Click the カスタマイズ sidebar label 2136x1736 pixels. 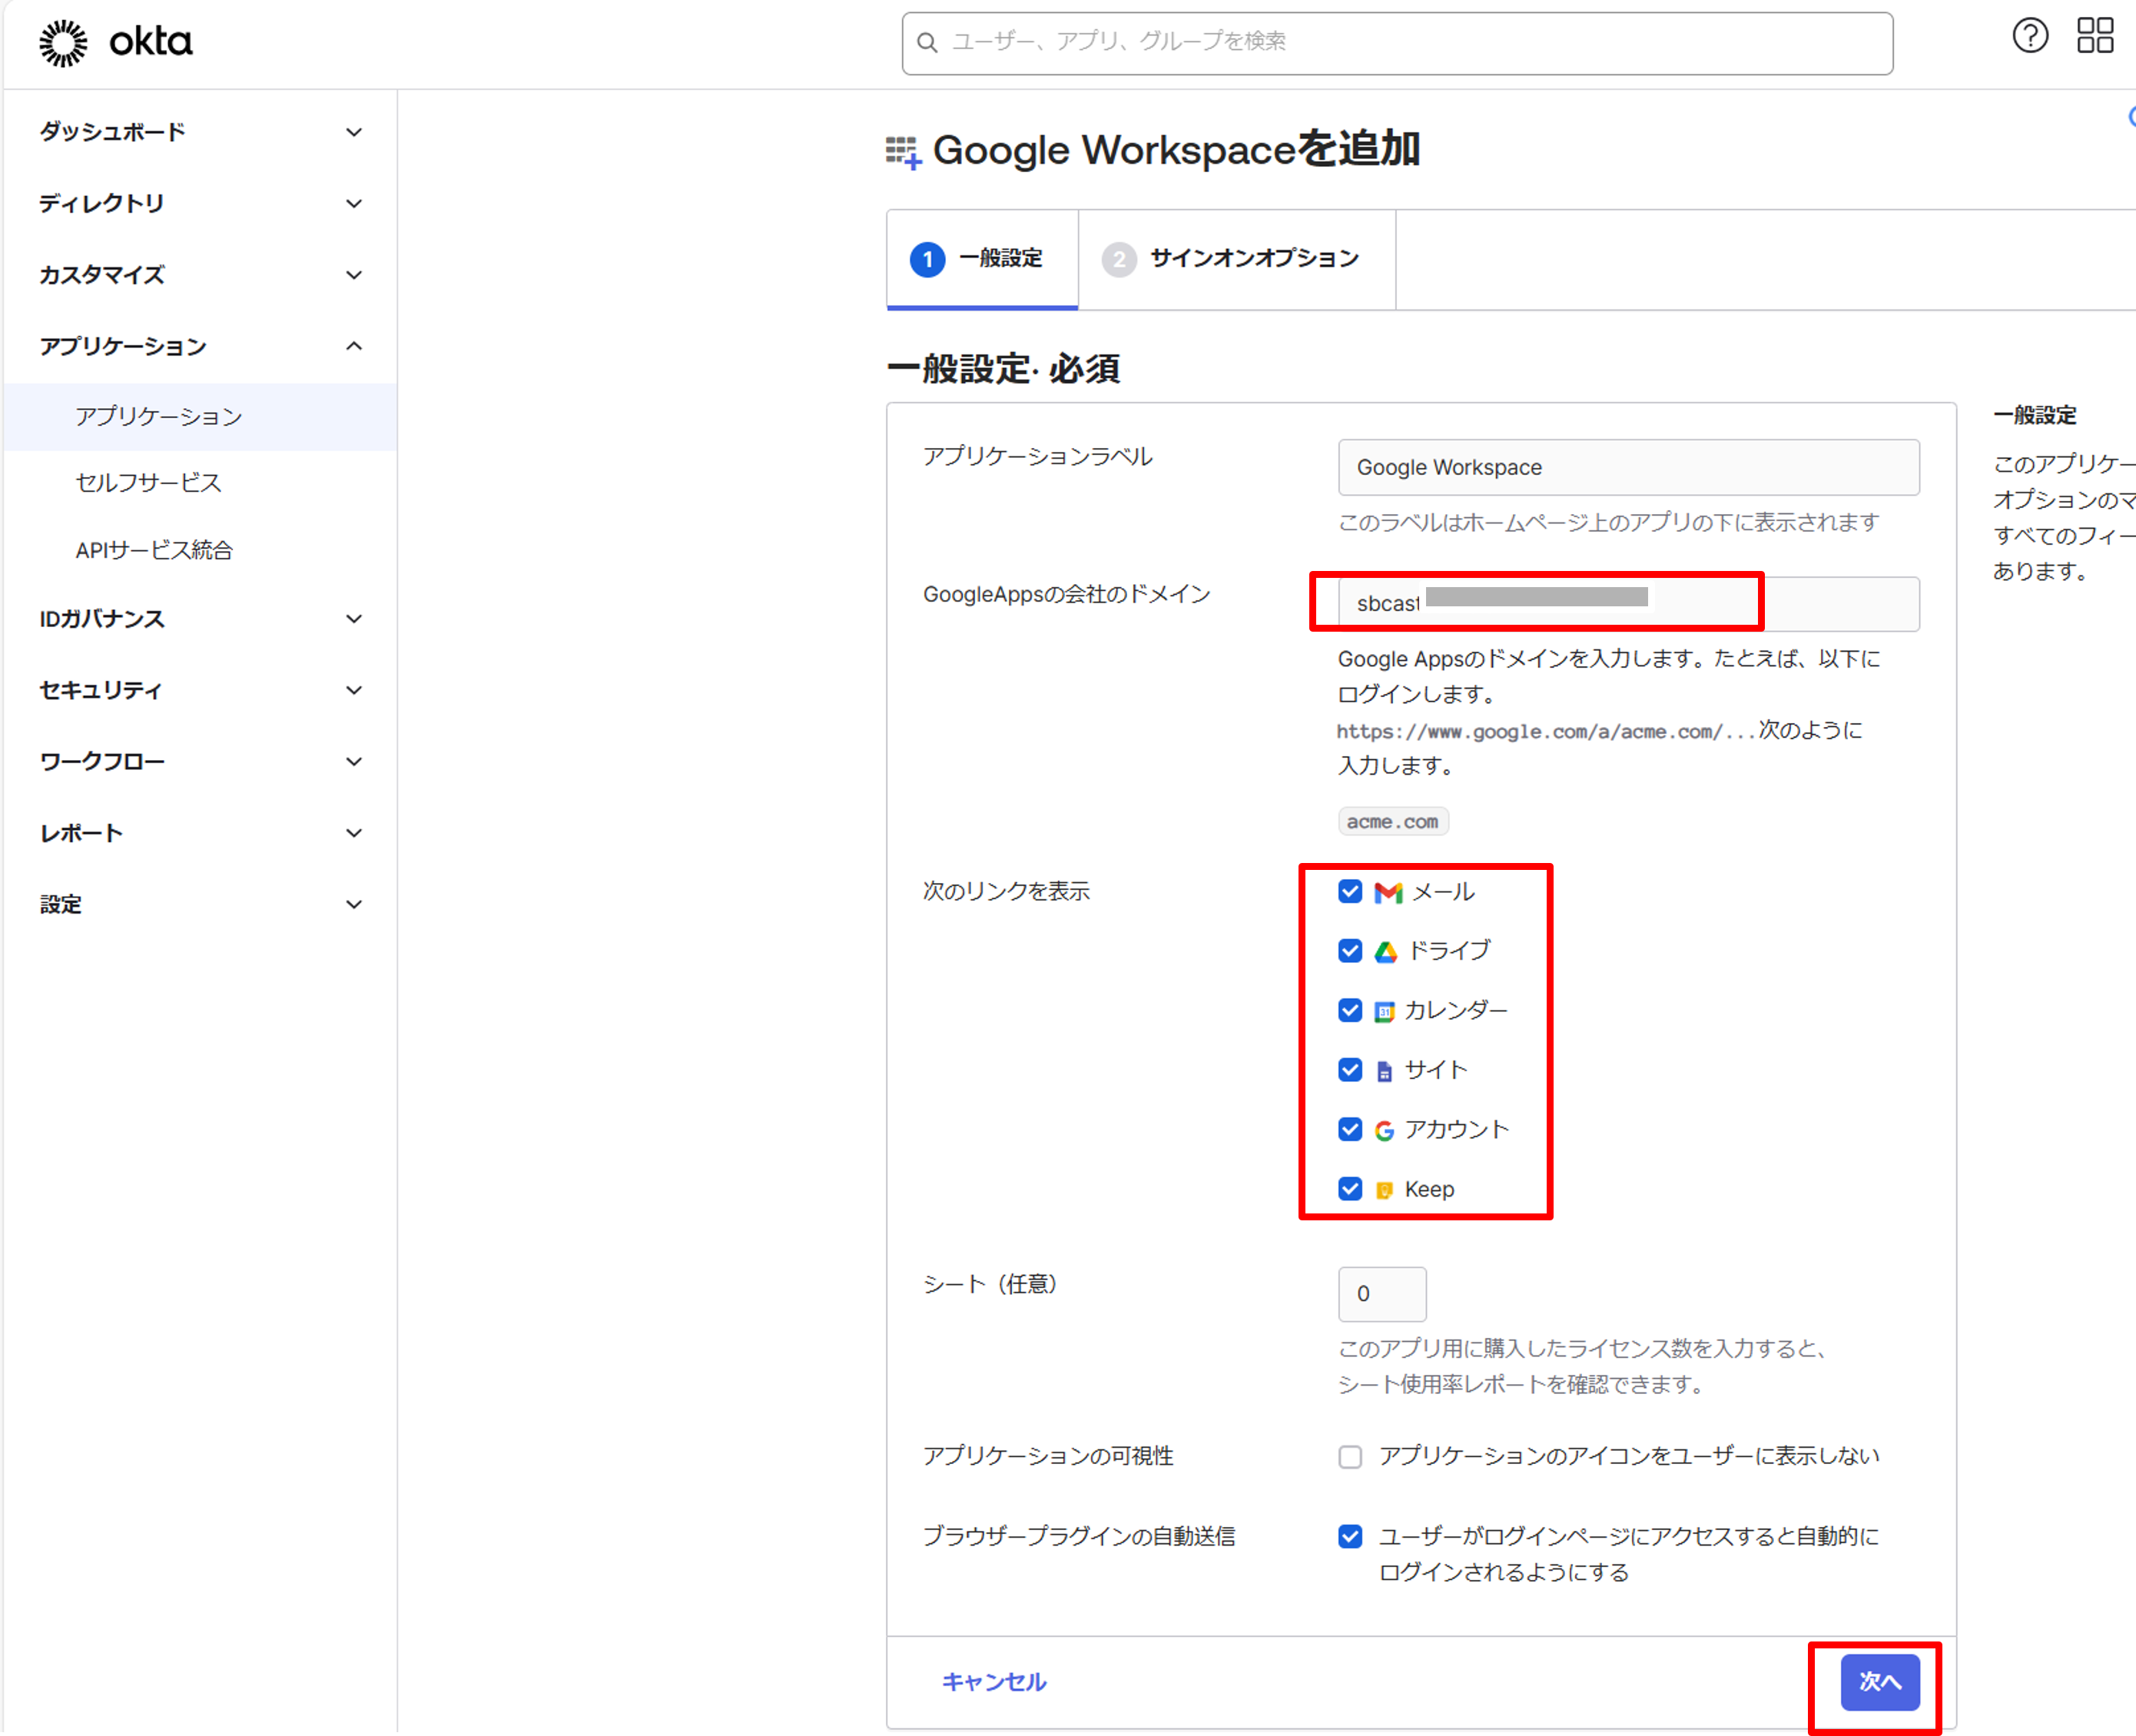(102, 275)
